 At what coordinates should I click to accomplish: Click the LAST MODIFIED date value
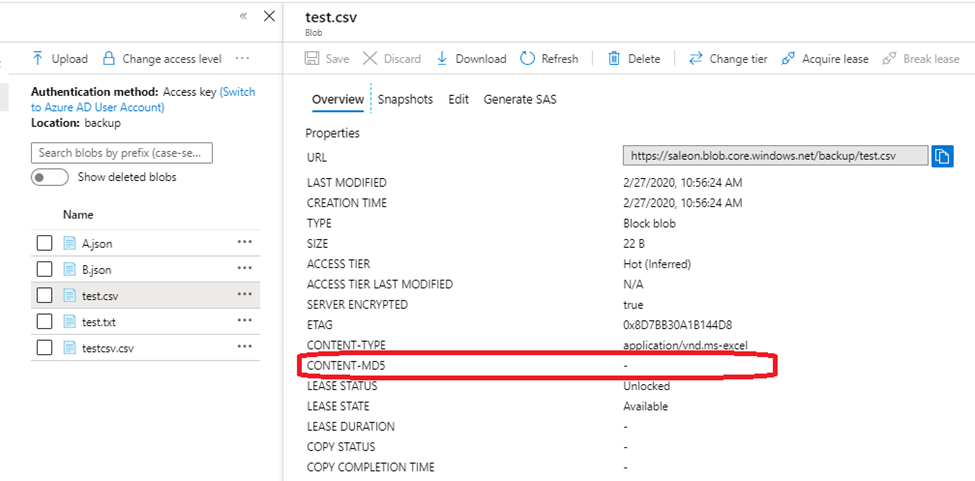[682, 183]
